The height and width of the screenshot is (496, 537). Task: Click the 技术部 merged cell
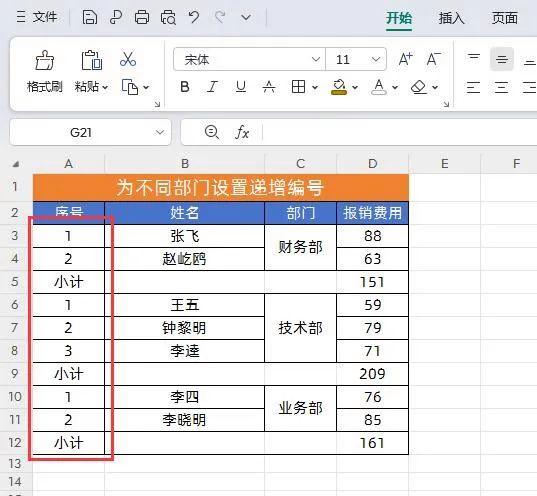click(x=300, y=328)
